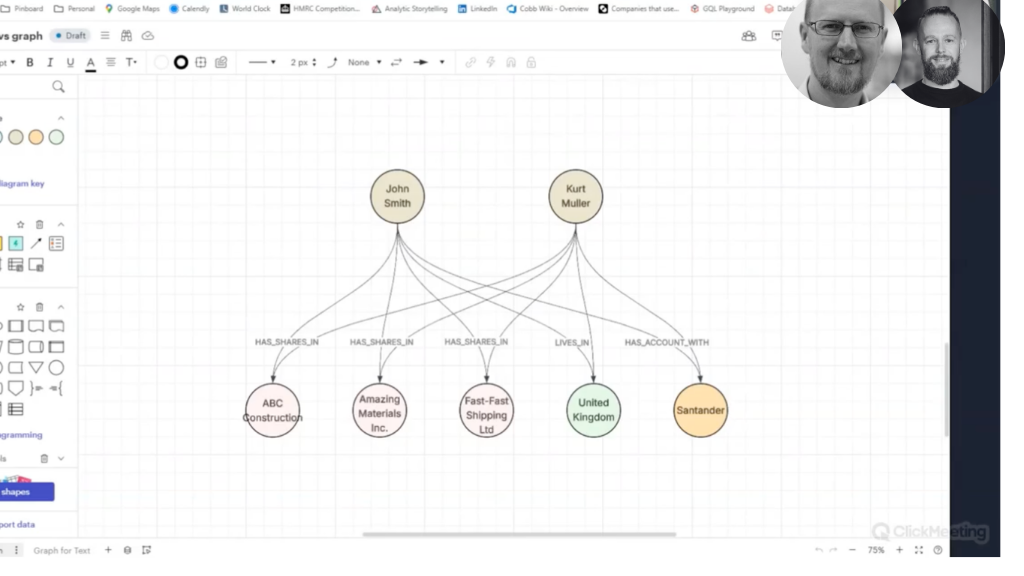Toggle fullscreen canvas view
Image resolution: width=1024 pixels, height=576 pixels.
pyautogui.click(x=919, y=550)
